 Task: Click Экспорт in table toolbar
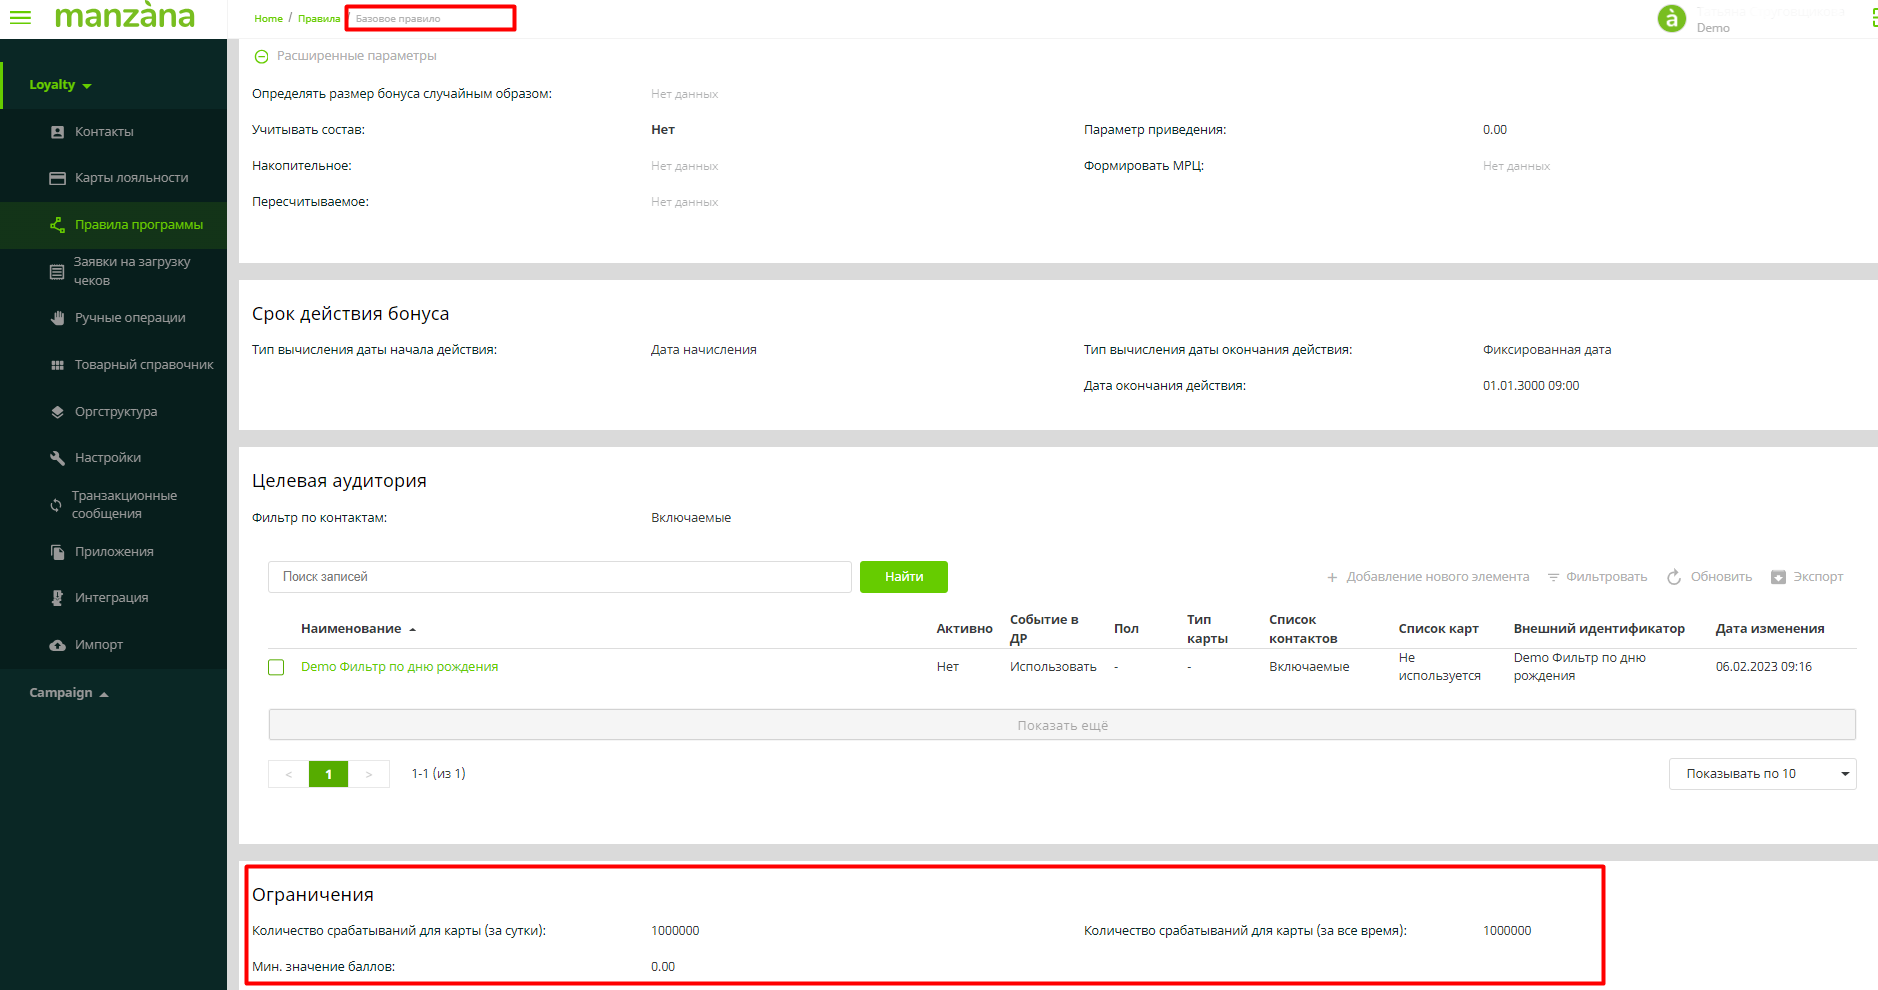[x=1806, y=577]
